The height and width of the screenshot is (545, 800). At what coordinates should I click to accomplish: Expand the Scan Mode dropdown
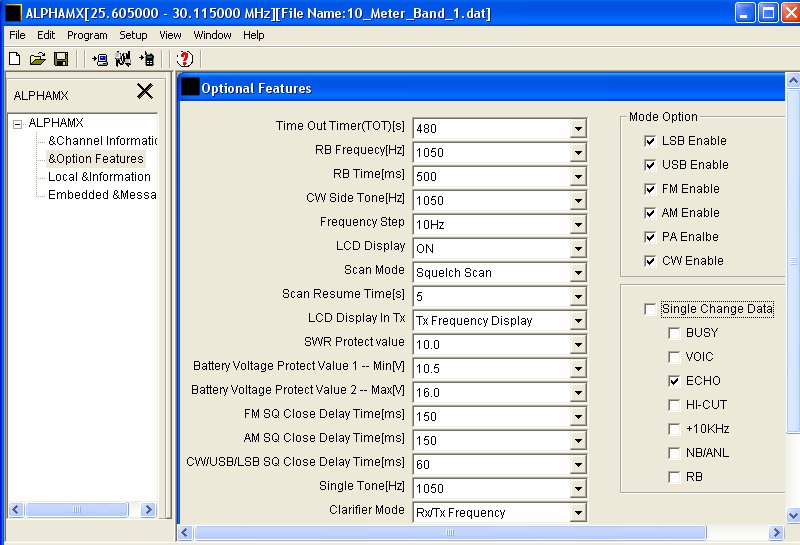coord(577,273)
